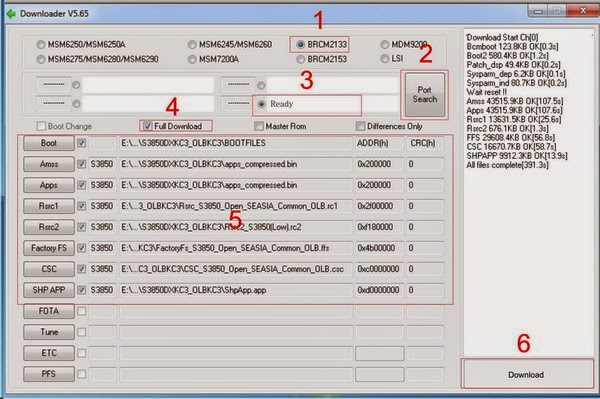Viewport: 600px width, 399px height.
Task: Click the FOTA file button
Action: (49, 311)
